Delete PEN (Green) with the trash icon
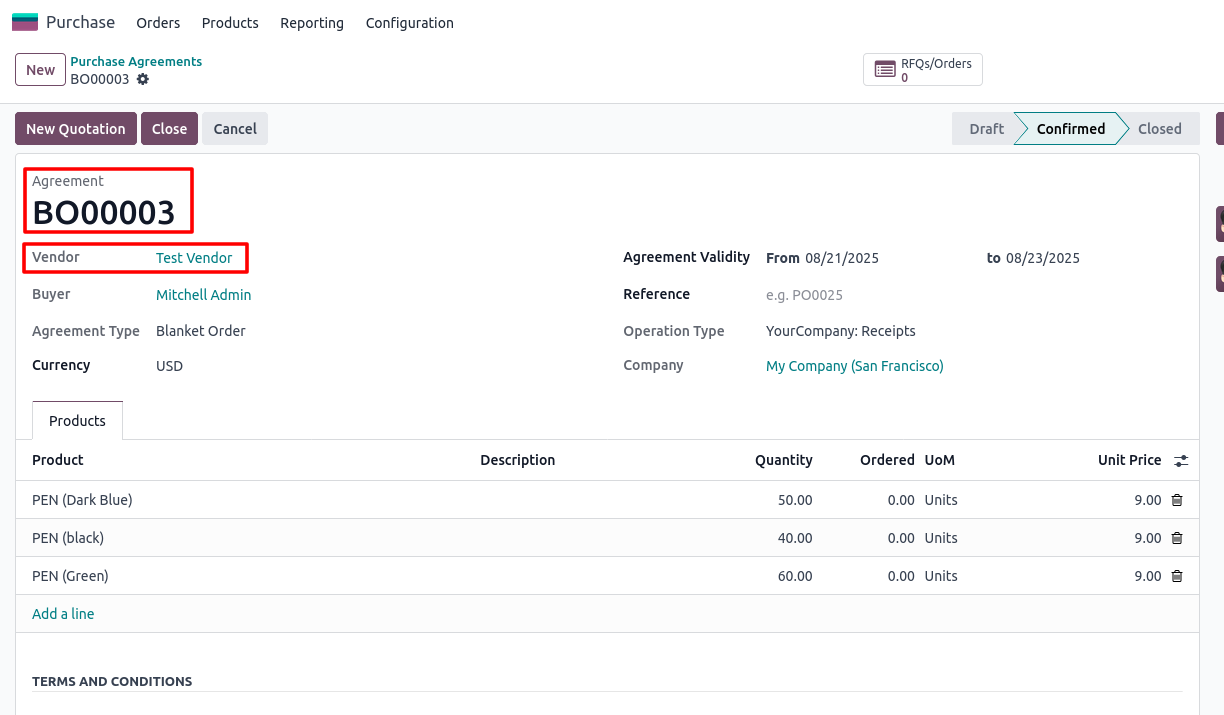The height and width of the screenshot is (715, 1224). 1177,575
